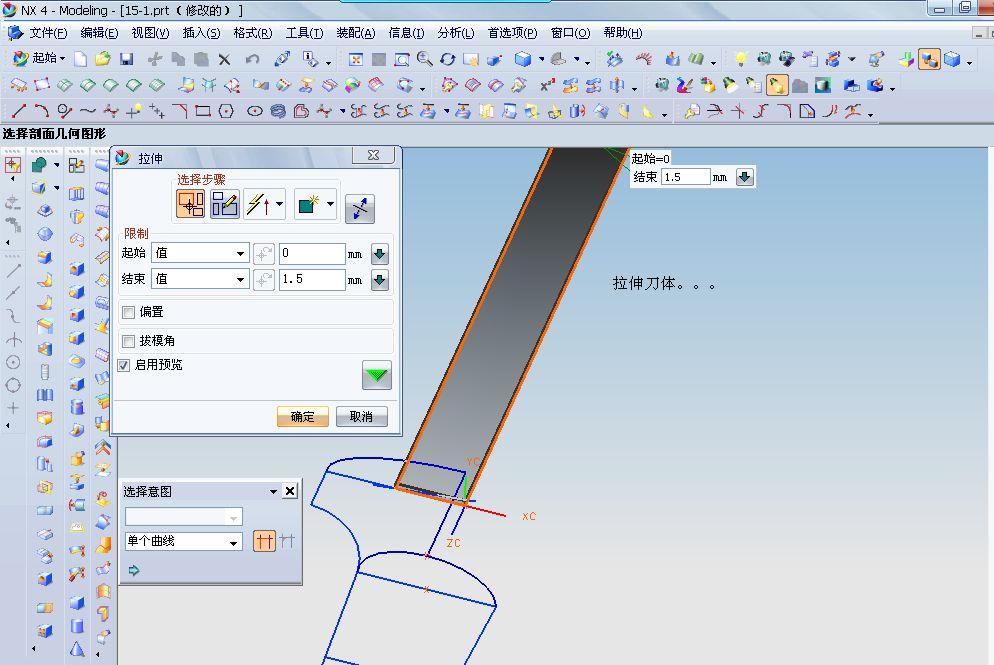994x665 pixels.
Task: Open the boolean type options arrow
Action: tap(330, 204)
